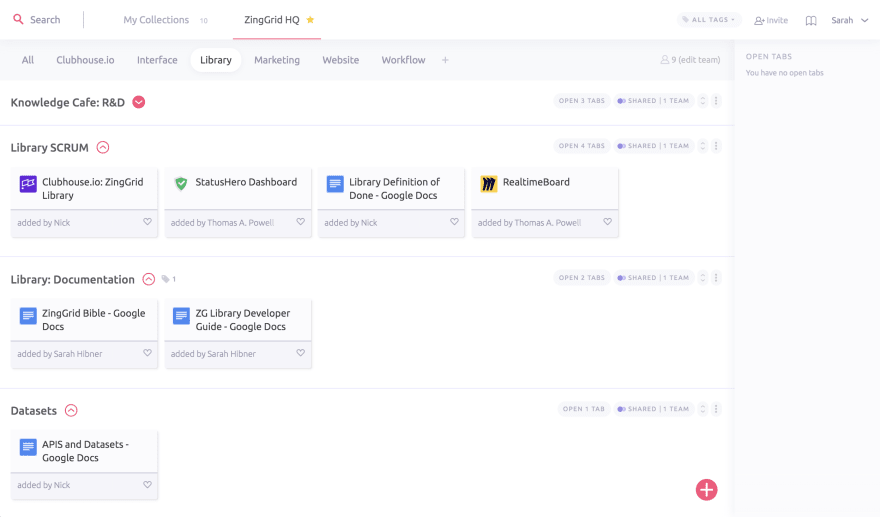Click the RealtimeBoard yellow icon
880x517 pixels.
point(489,184)
